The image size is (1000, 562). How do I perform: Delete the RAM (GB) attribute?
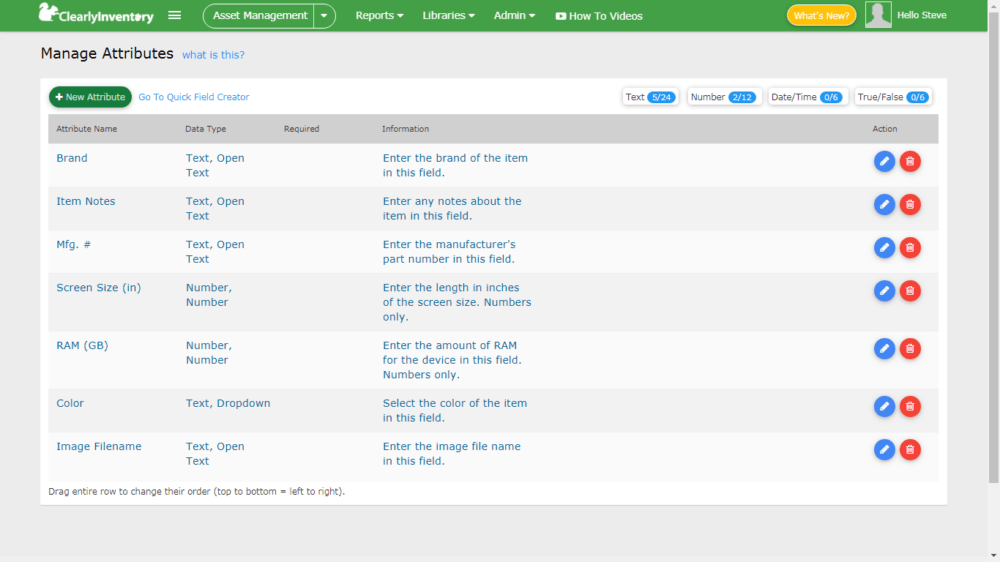tap(910, 349)
